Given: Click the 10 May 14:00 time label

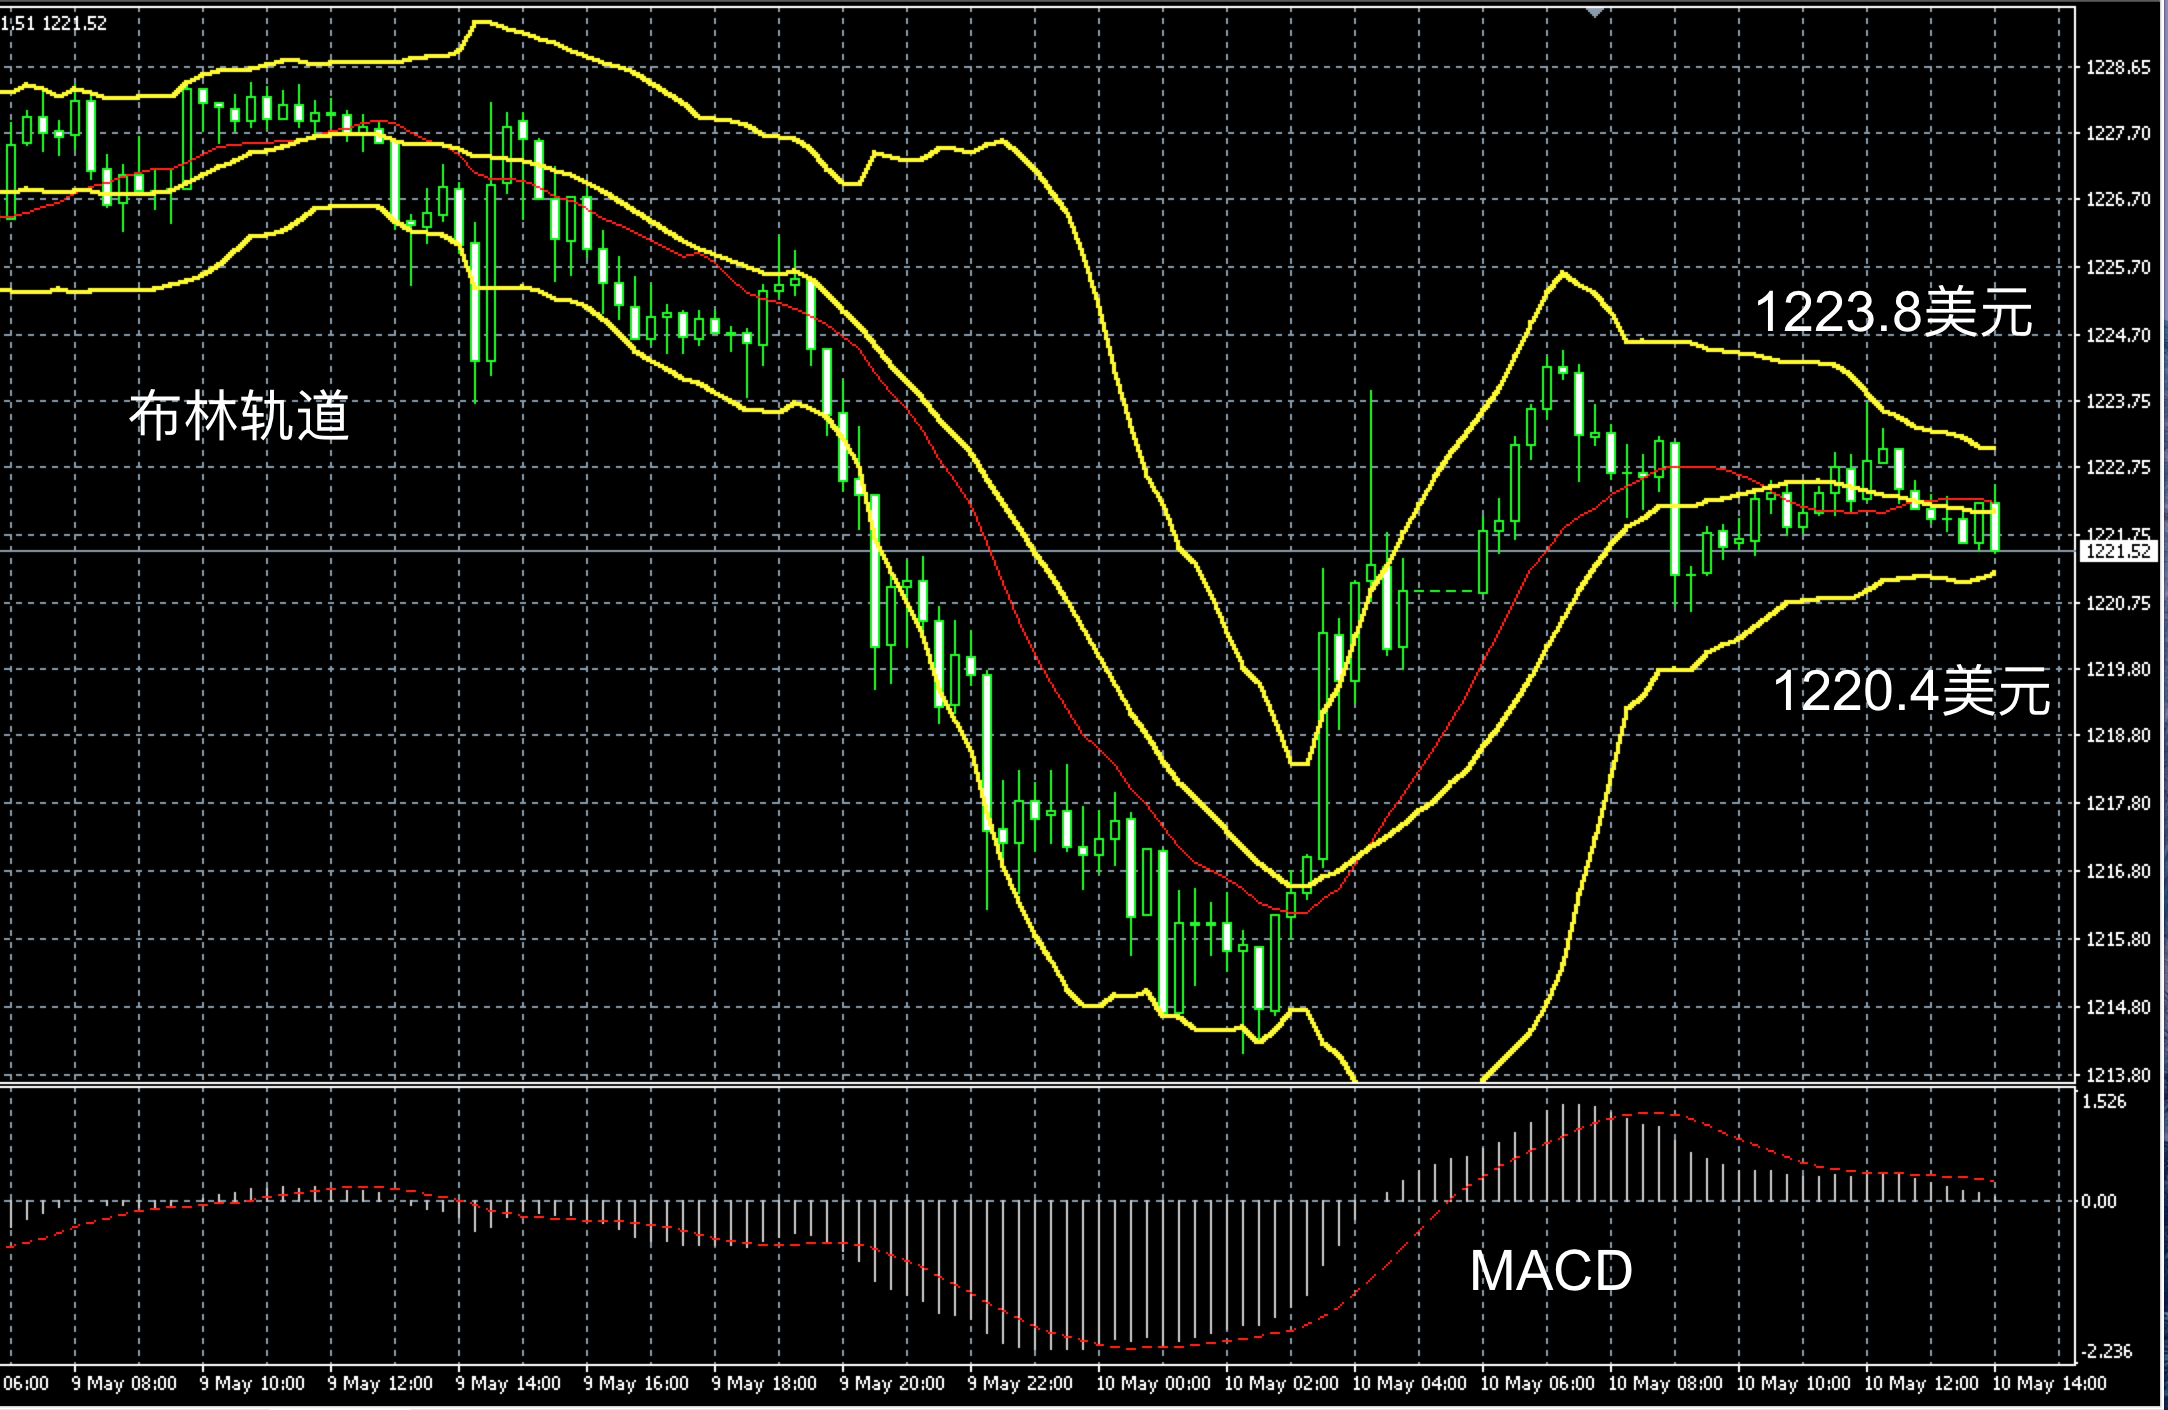Looking at the screenshot, I should pyautogui.click(x=2048, y=1384).
